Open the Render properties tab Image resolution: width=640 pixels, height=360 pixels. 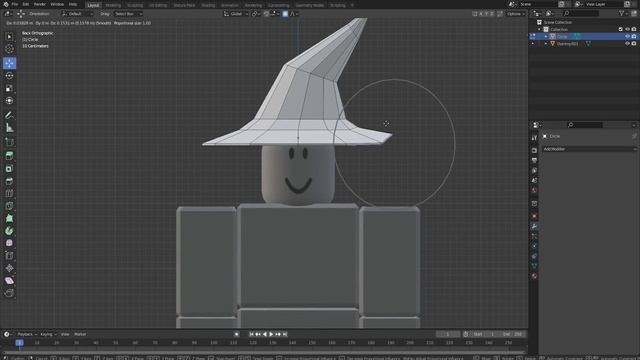click(534, 151)
